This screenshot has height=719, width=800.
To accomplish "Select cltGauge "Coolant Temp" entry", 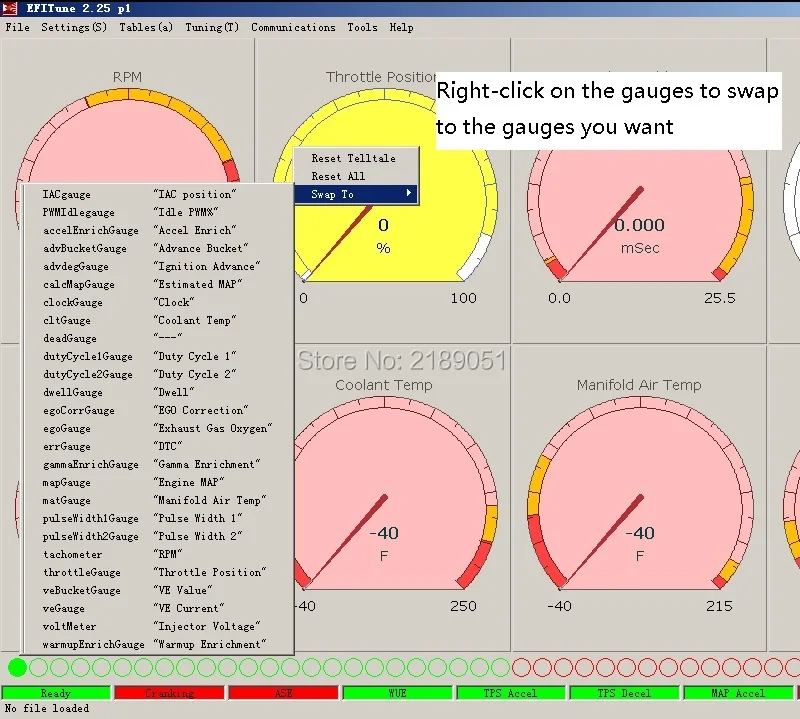I will pos(157,320).
